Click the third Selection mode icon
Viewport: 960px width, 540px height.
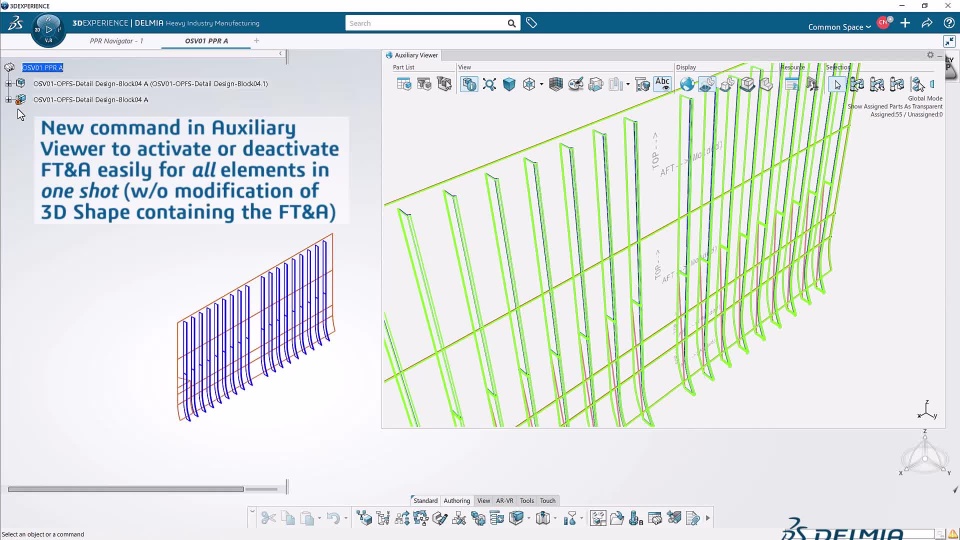click(877, 84)
